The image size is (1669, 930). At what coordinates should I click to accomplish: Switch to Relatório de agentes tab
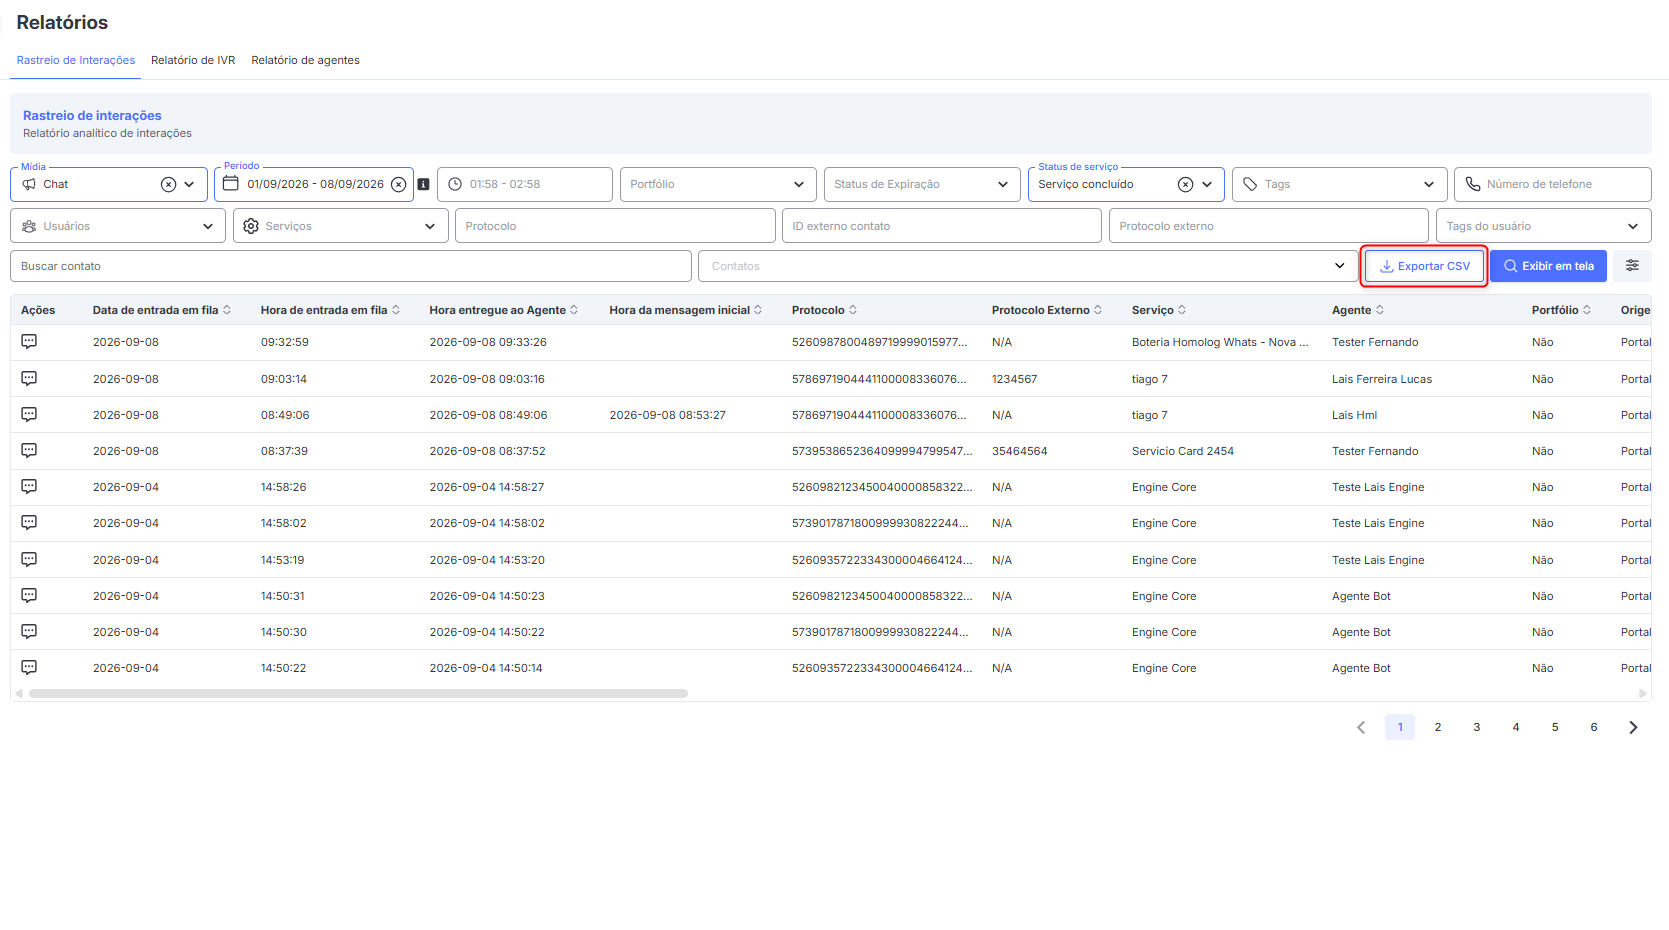(x=305, y=60)
